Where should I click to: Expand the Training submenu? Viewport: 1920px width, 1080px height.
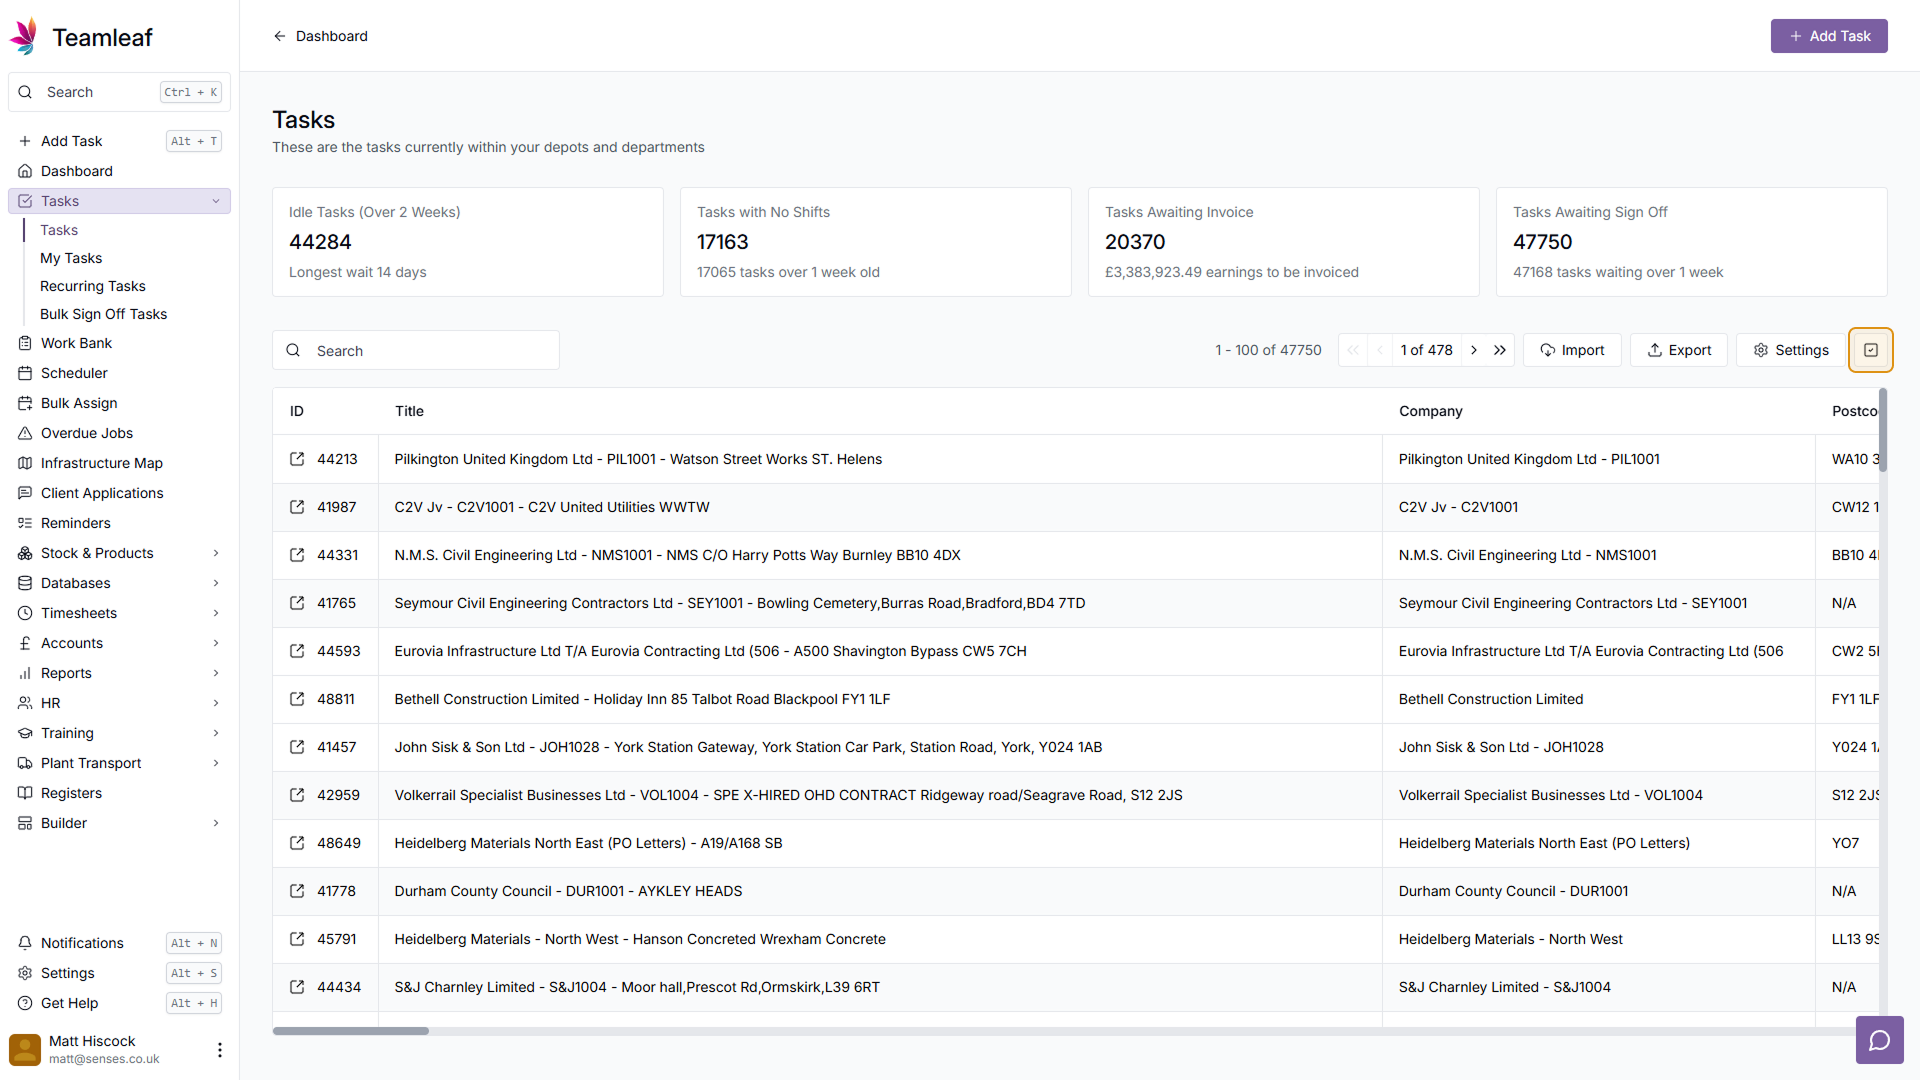coord(216,733)
